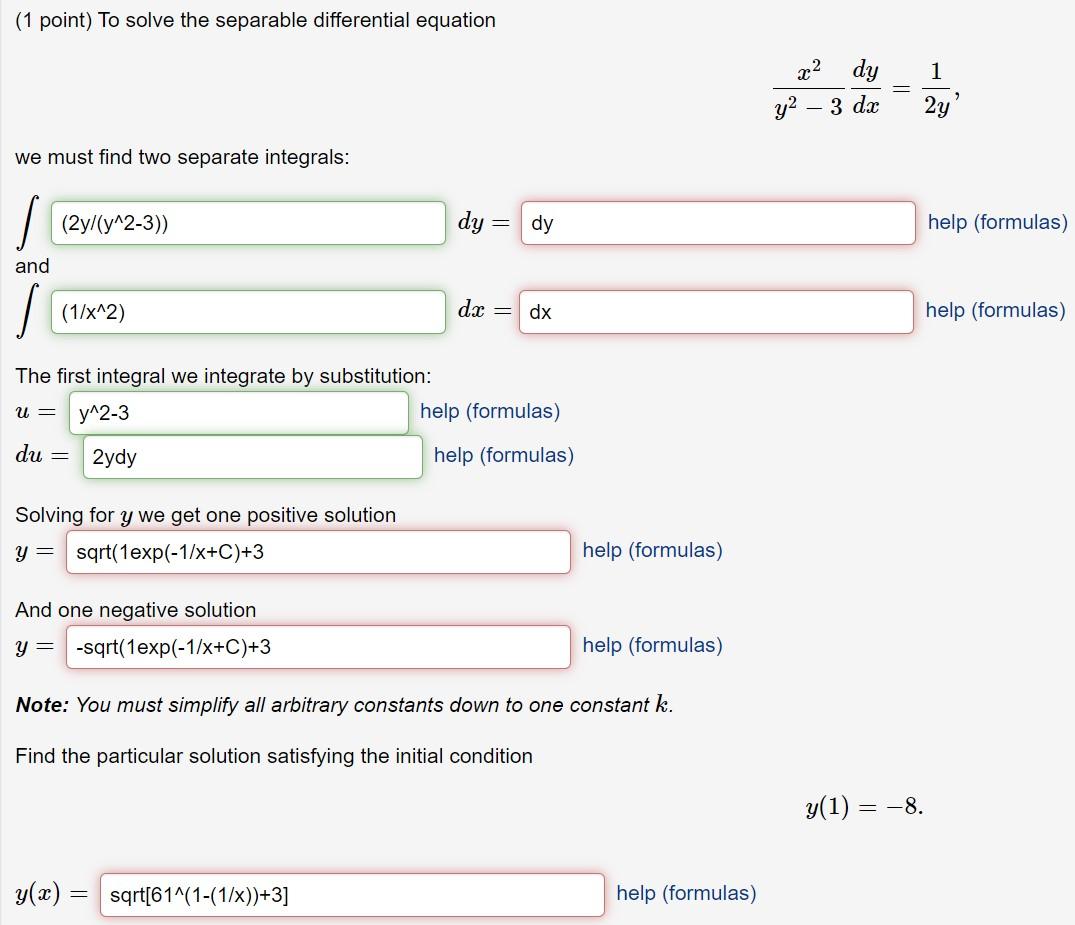The width and height of the screenshot is (1075, 925).
Task: Open help formulas beside the u field
Action: (489, 412)
